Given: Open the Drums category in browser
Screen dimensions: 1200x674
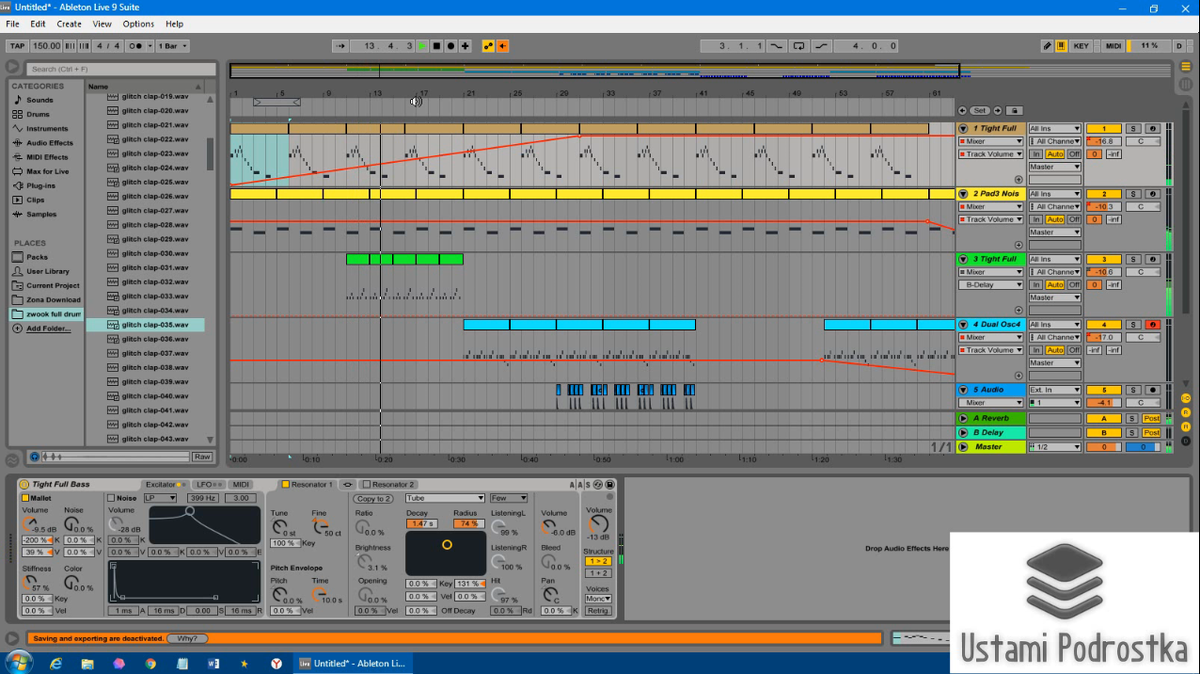Looking at the screenshot, I should coord(37,114).
